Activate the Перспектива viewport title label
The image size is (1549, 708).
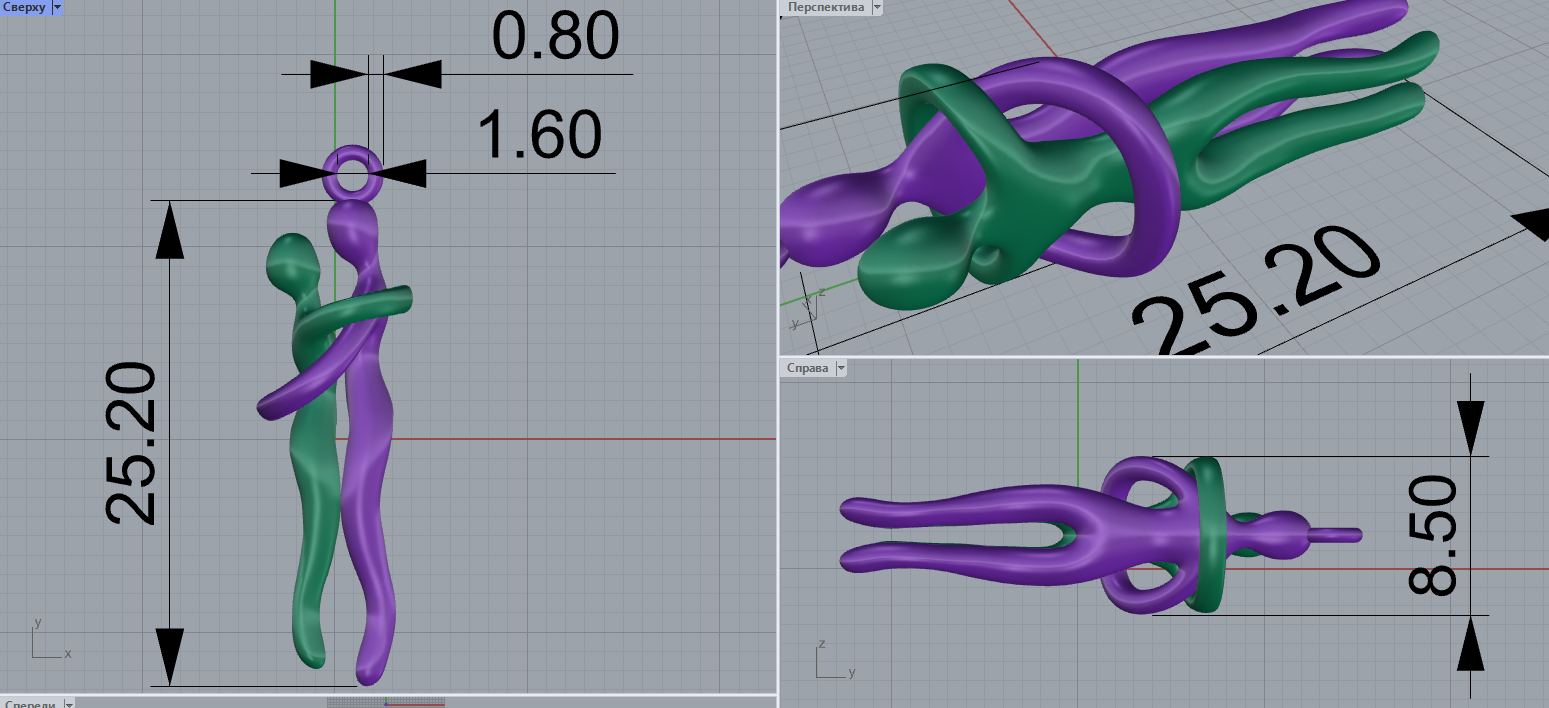(x=825, y=7)
